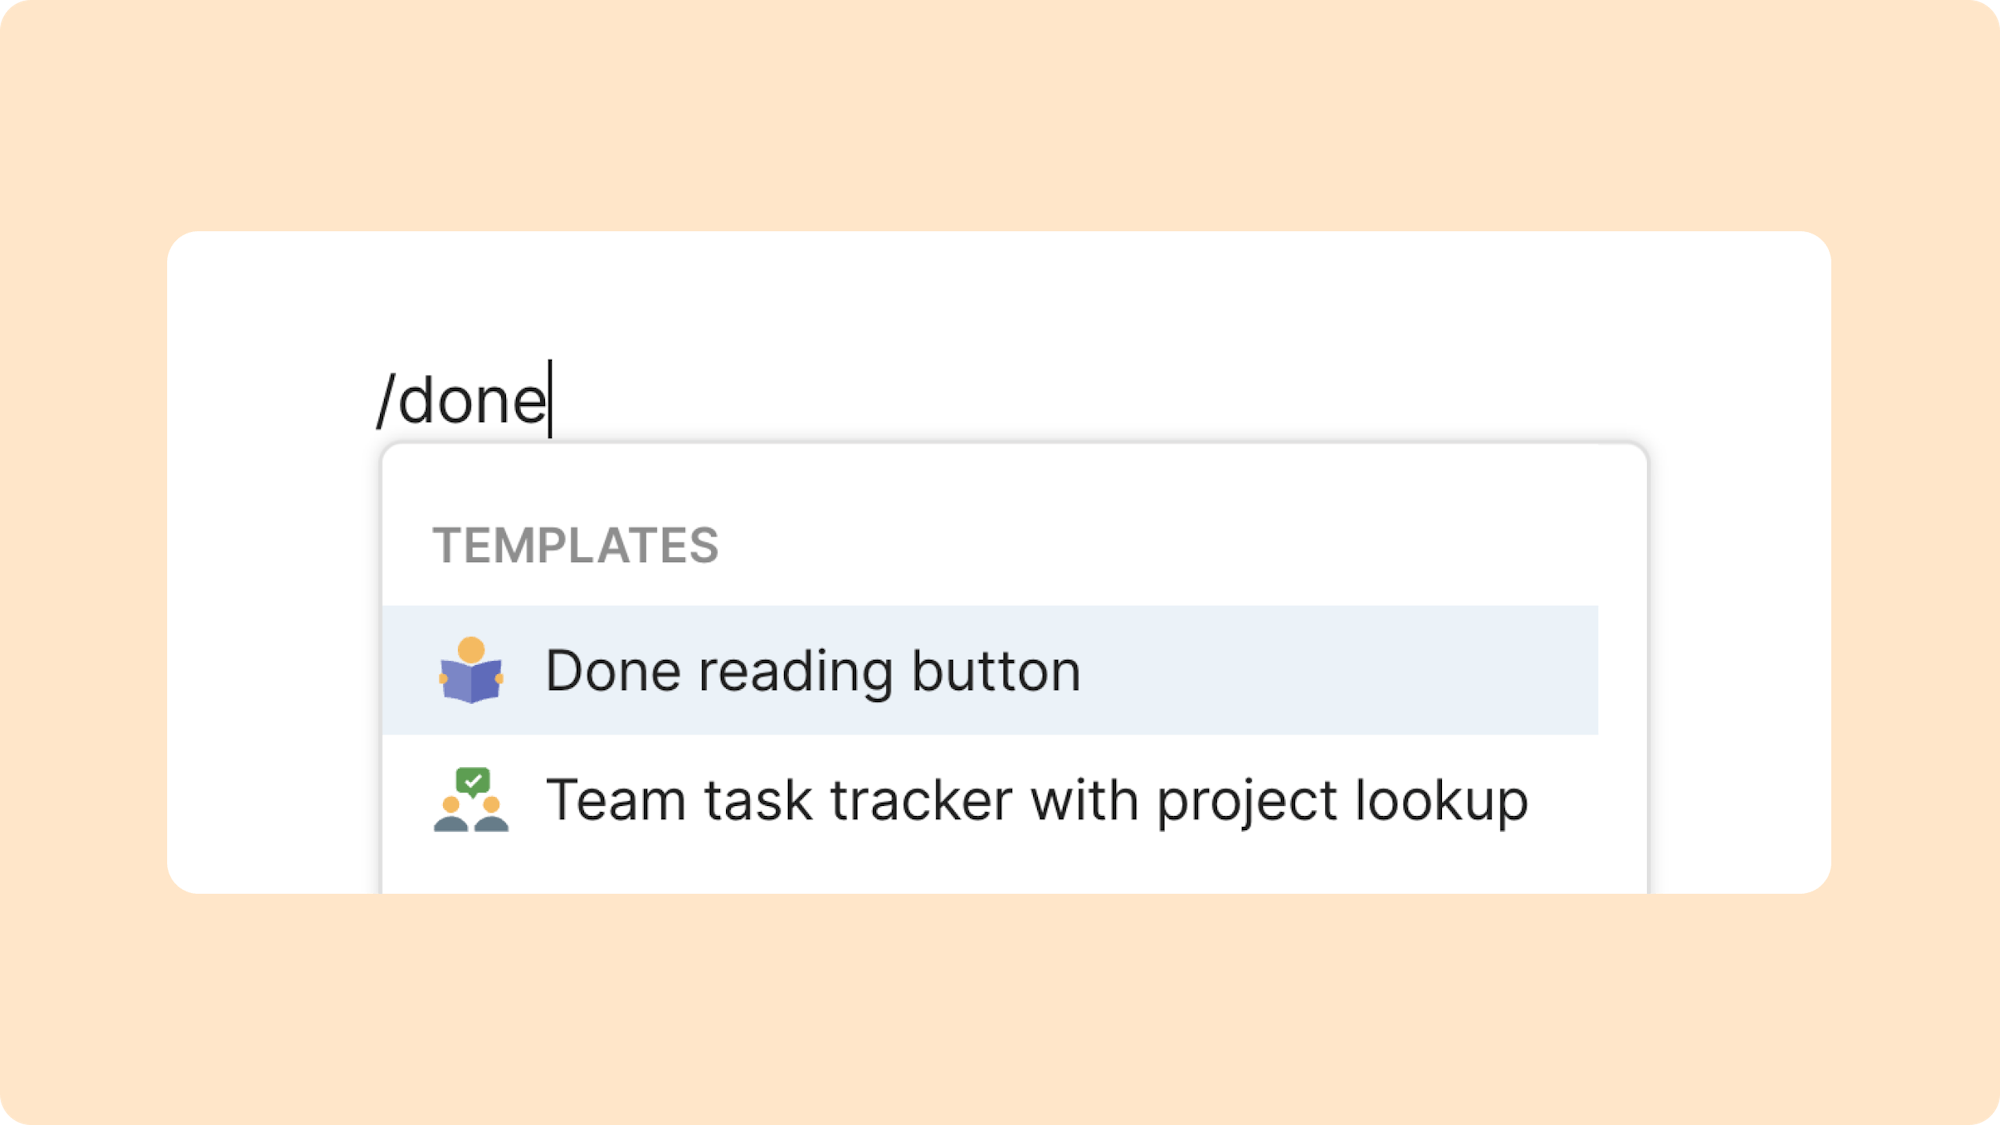Screen dimensions: 2000x1125
Task: Click the text cursor after /done
Action: [550, 399]
